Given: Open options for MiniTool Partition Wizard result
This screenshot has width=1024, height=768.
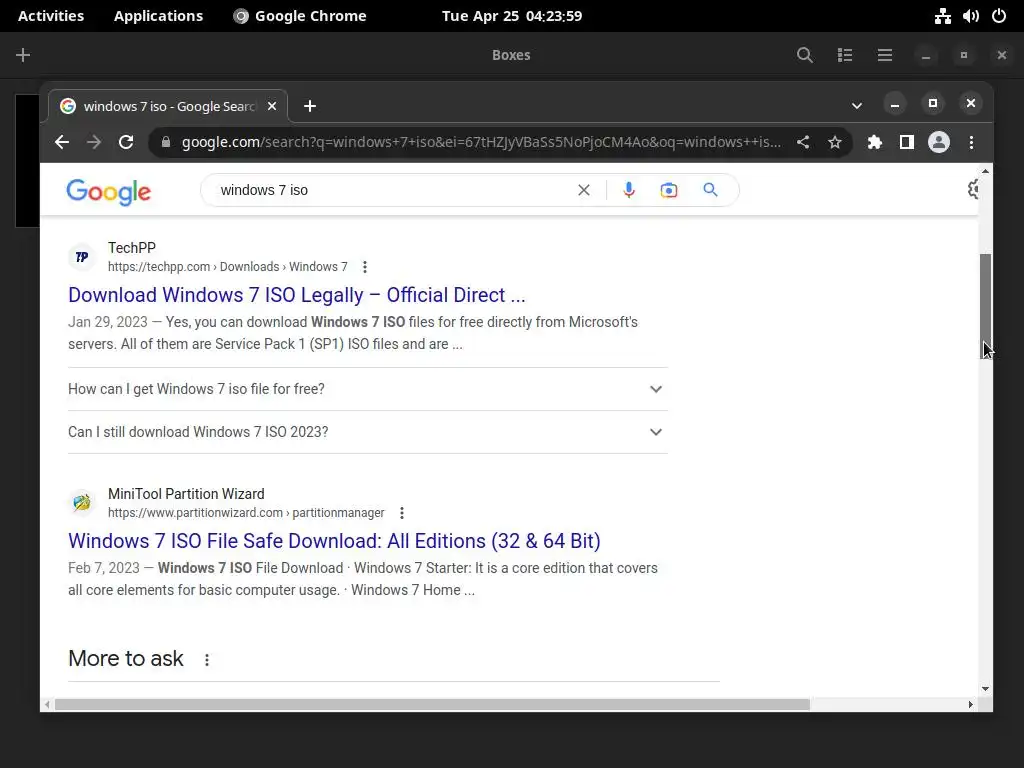Looking at the screenshot, I should coord(402,513).
